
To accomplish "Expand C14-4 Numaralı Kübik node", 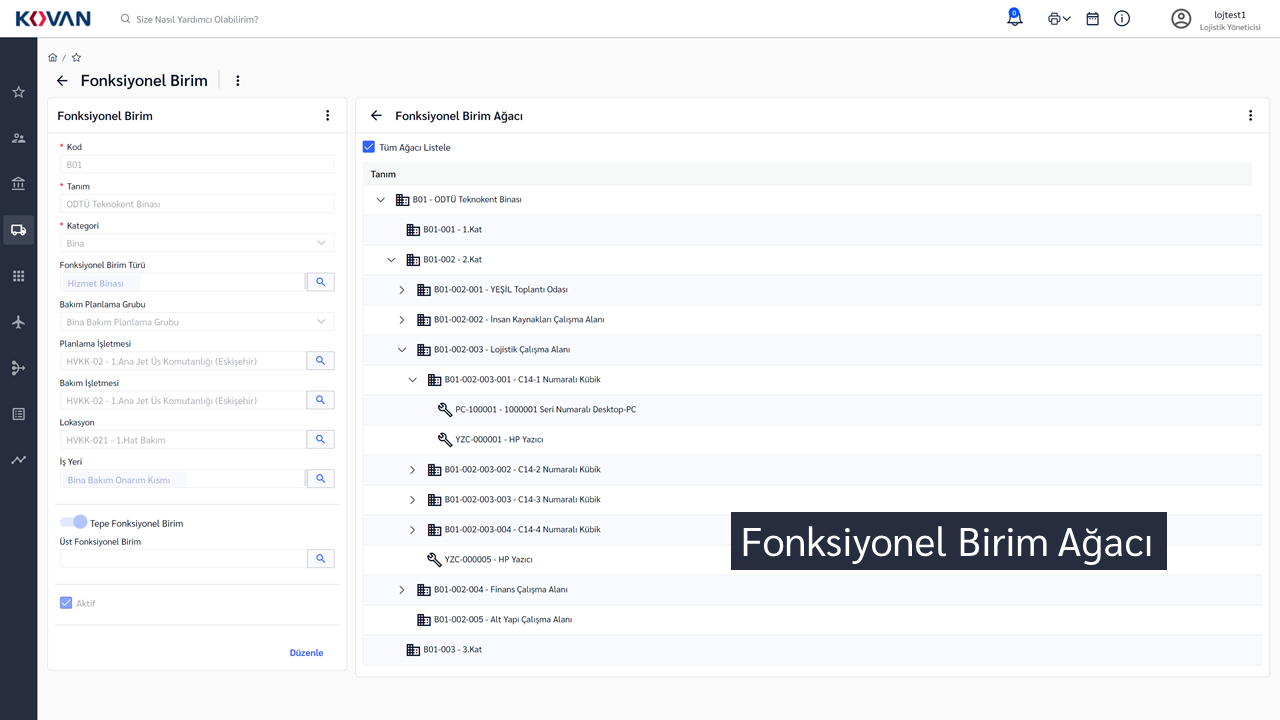I will (413, 530).
